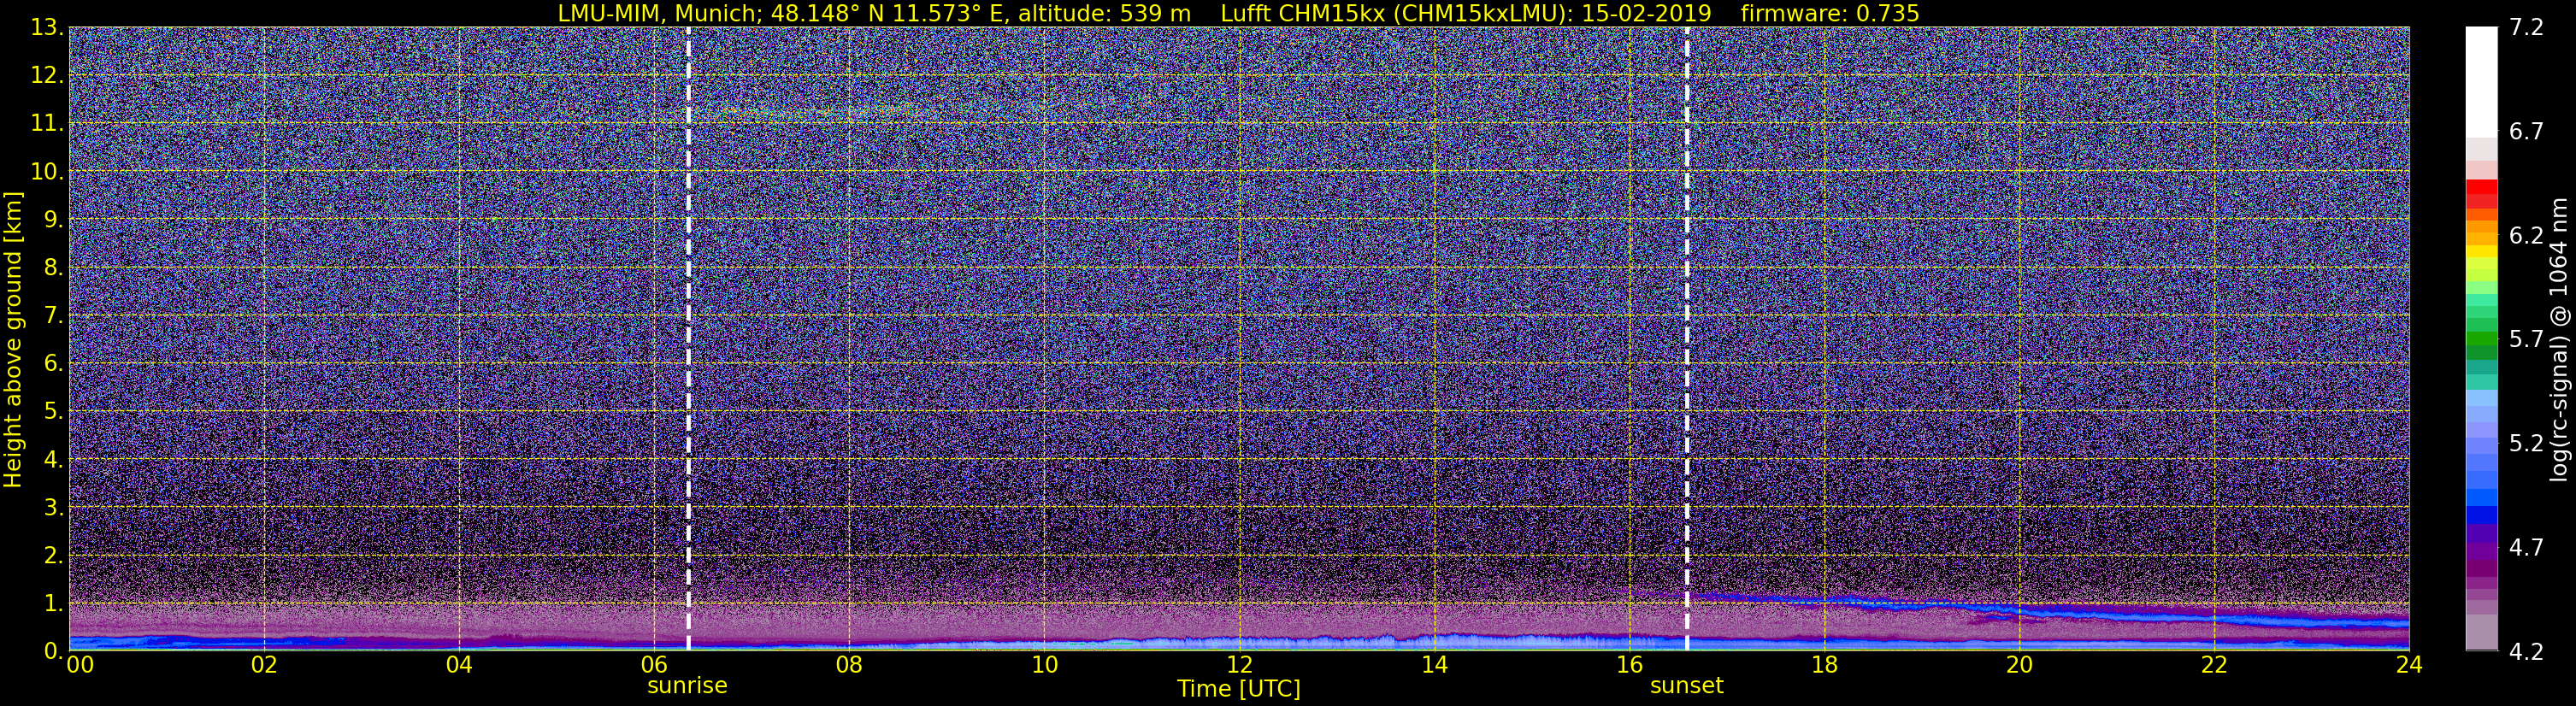Click the colorbar value label '4.7'
Image resolution: width=2576 pixels, height=706 pixels.
click(2526, 548)
